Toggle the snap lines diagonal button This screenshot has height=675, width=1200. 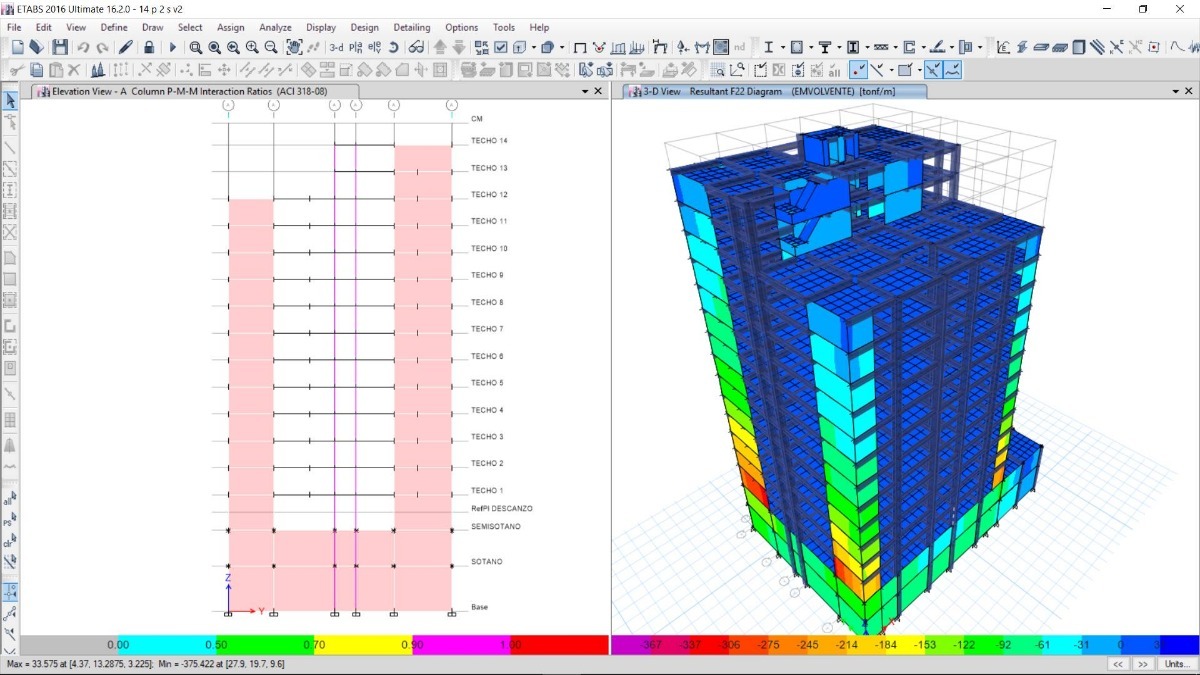(877, 69)
